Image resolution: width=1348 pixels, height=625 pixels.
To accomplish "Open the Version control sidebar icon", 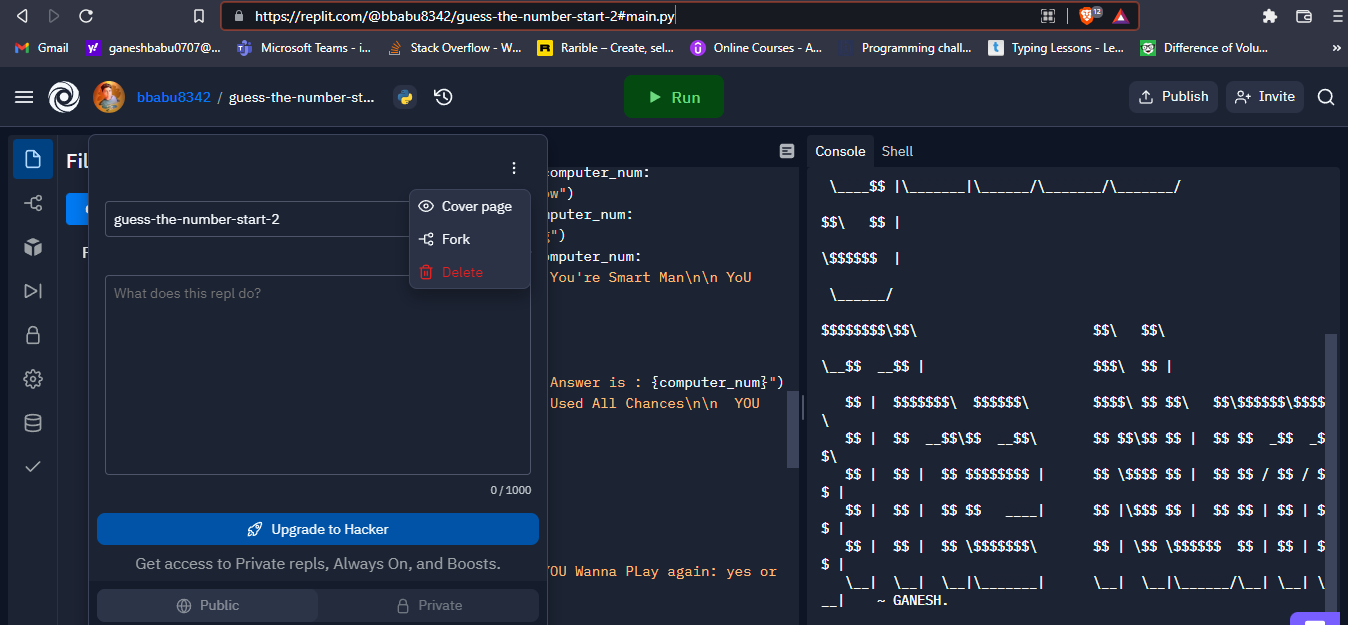I will (x=33, y=204).
